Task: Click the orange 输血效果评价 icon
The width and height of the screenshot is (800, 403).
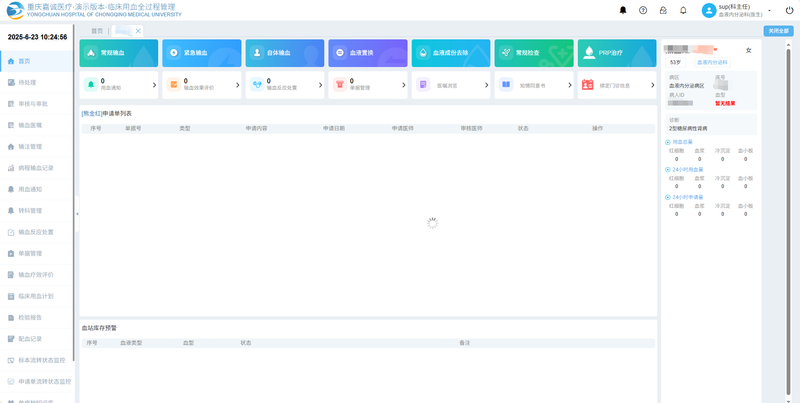Action: tap(174, 85)
